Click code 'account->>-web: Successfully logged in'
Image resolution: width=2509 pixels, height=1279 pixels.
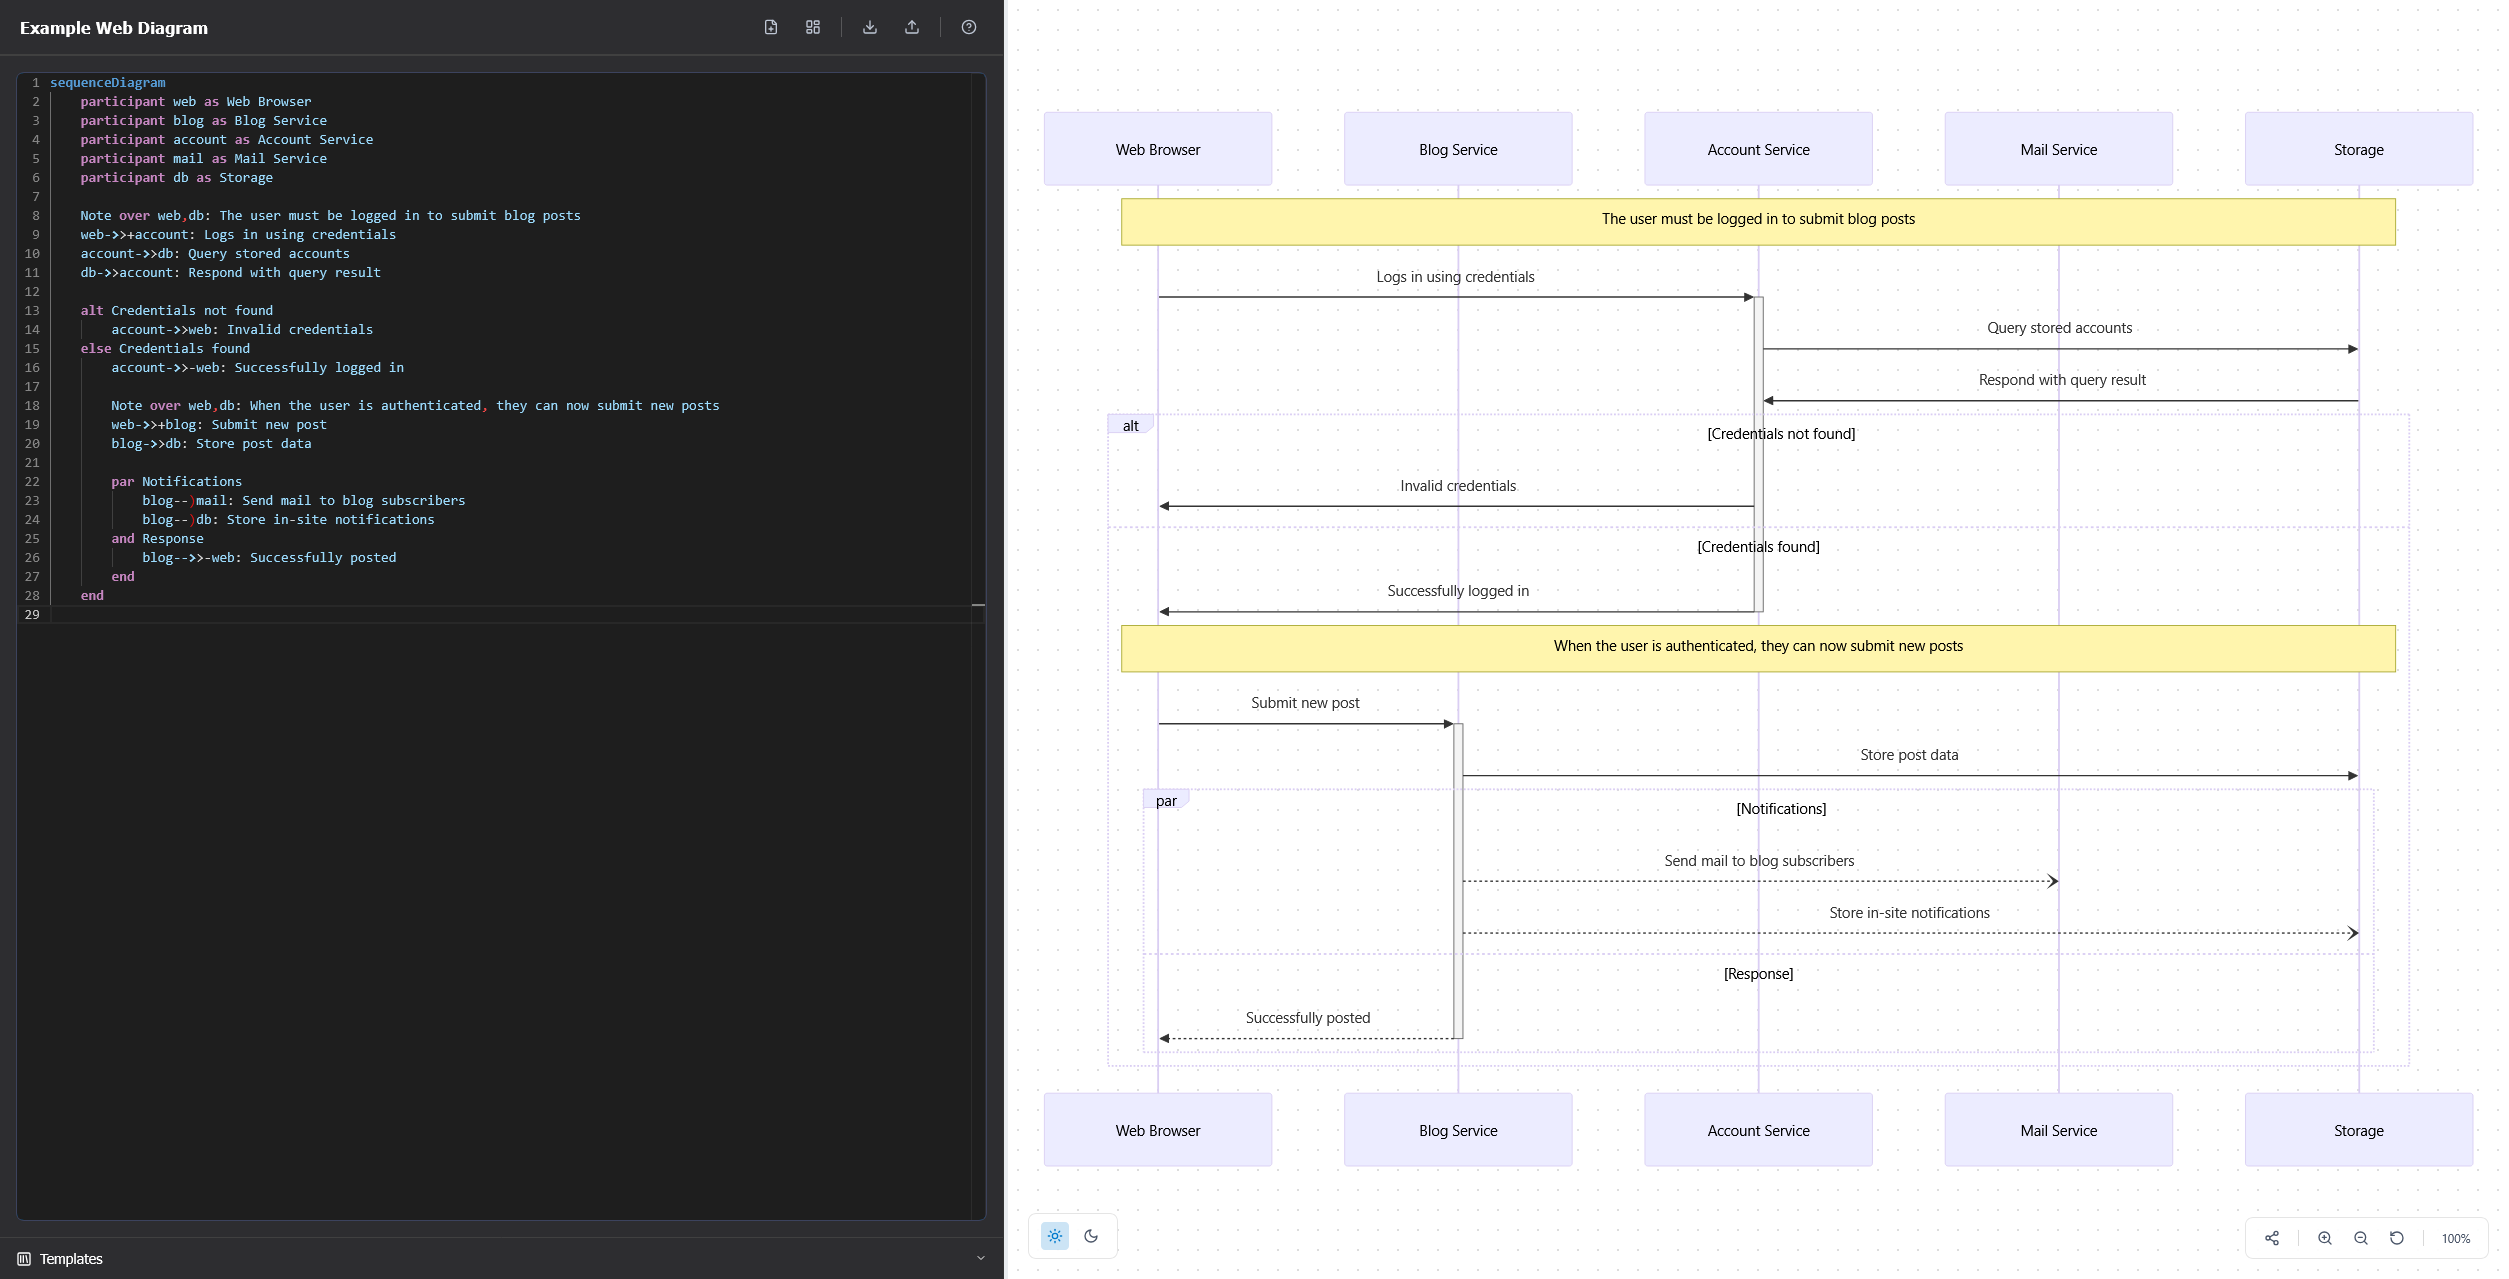[x=258, y=368]
